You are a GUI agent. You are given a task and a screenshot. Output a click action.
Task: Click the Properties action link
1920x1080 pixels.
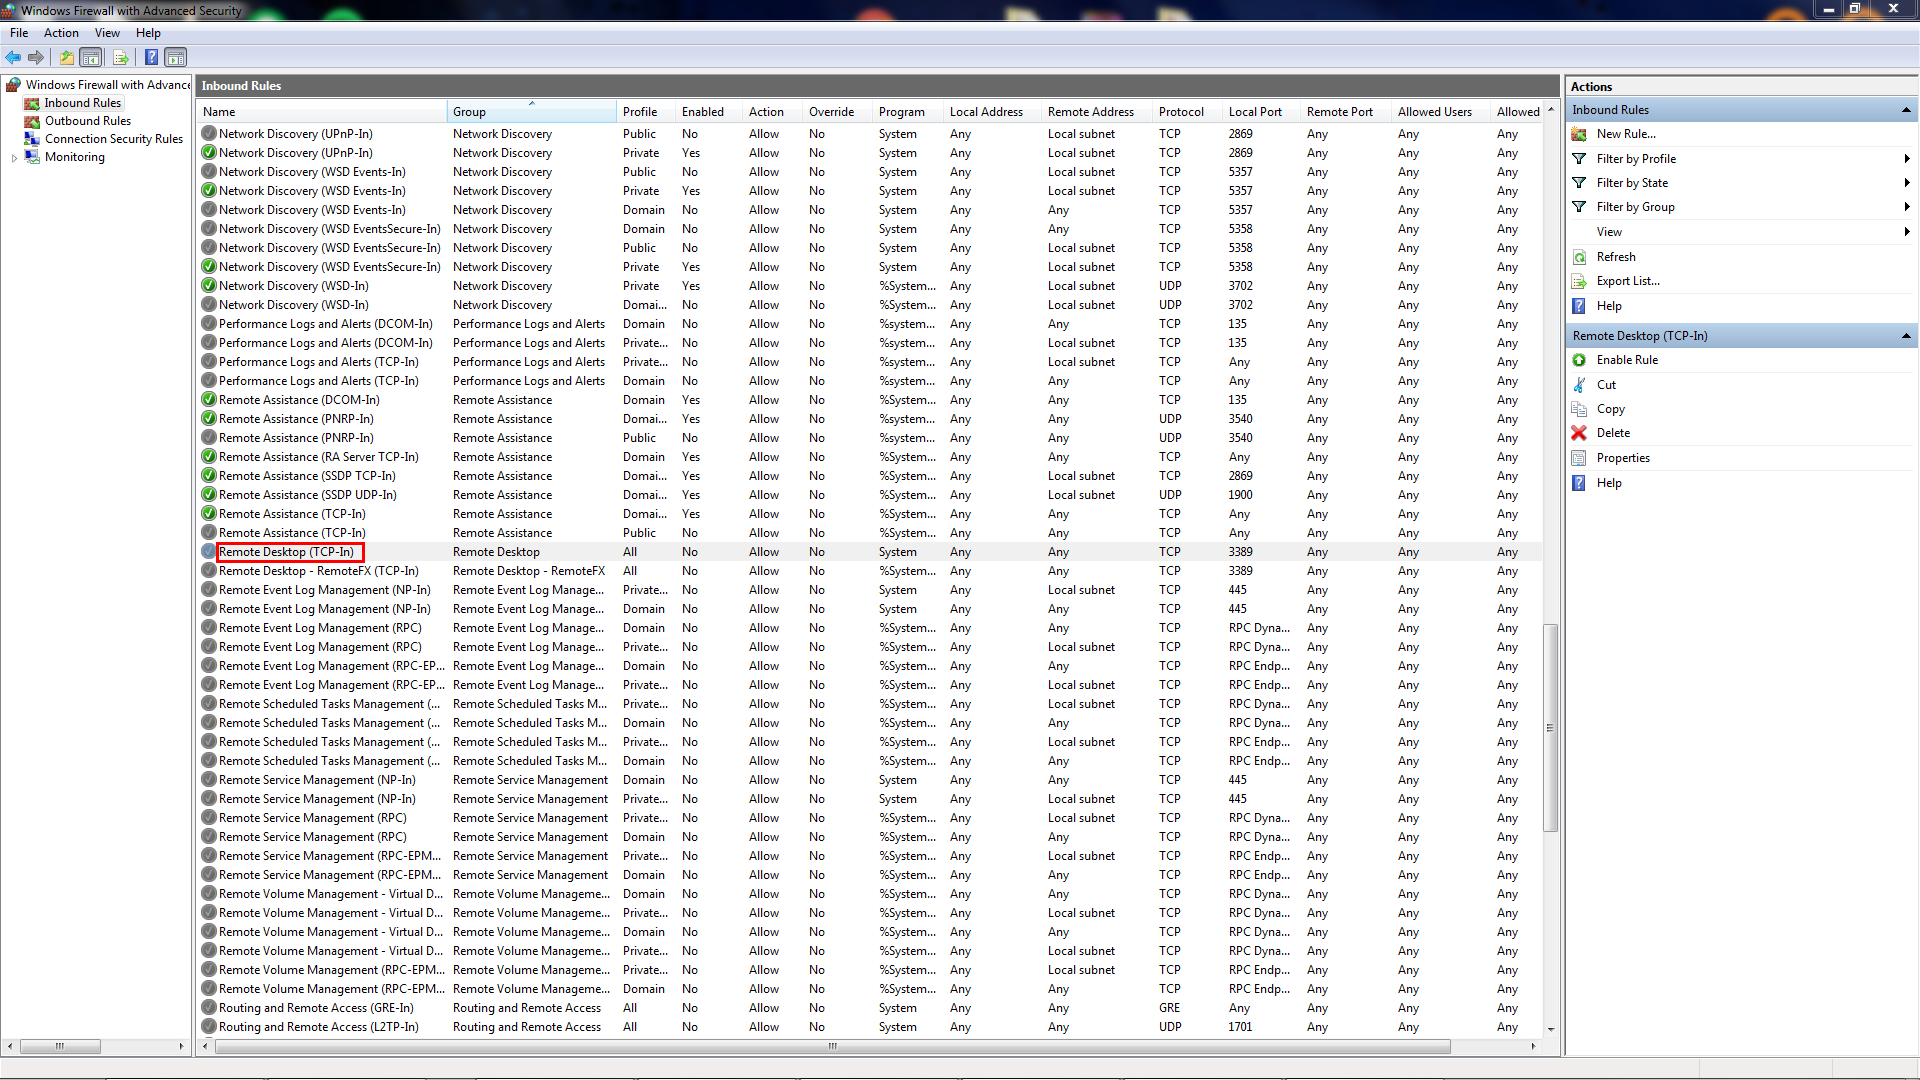[x=1623, y=458]
